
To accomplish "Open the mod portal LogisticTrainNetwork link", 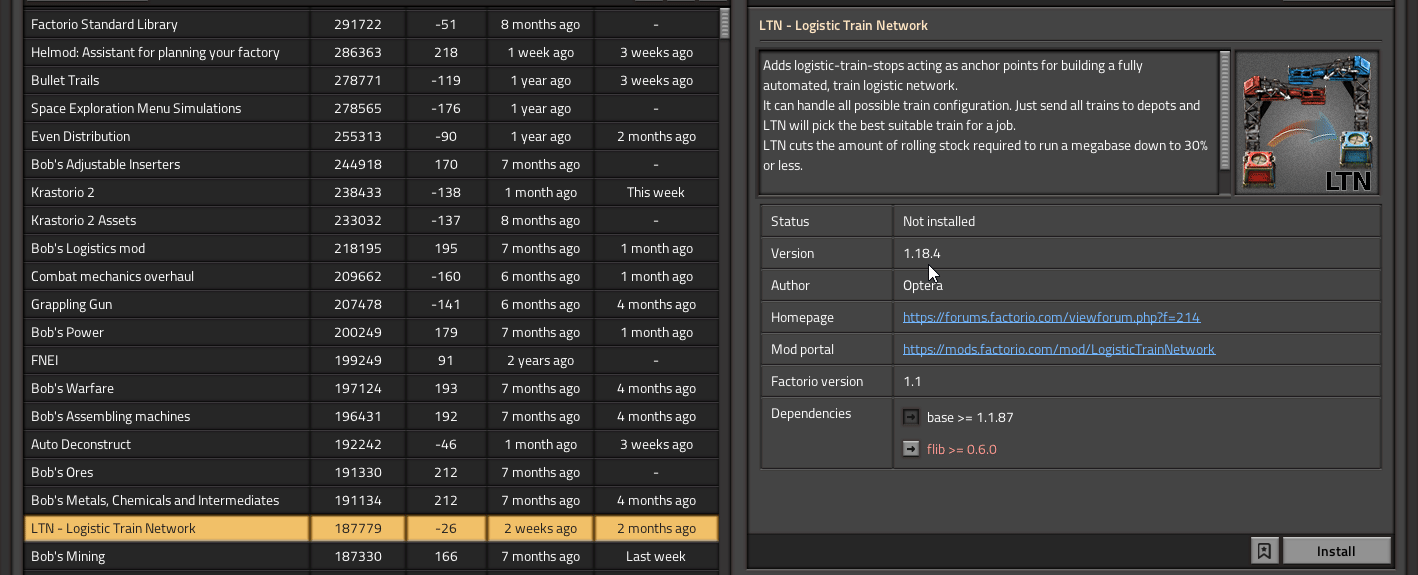I will (x=1058, y=349).
